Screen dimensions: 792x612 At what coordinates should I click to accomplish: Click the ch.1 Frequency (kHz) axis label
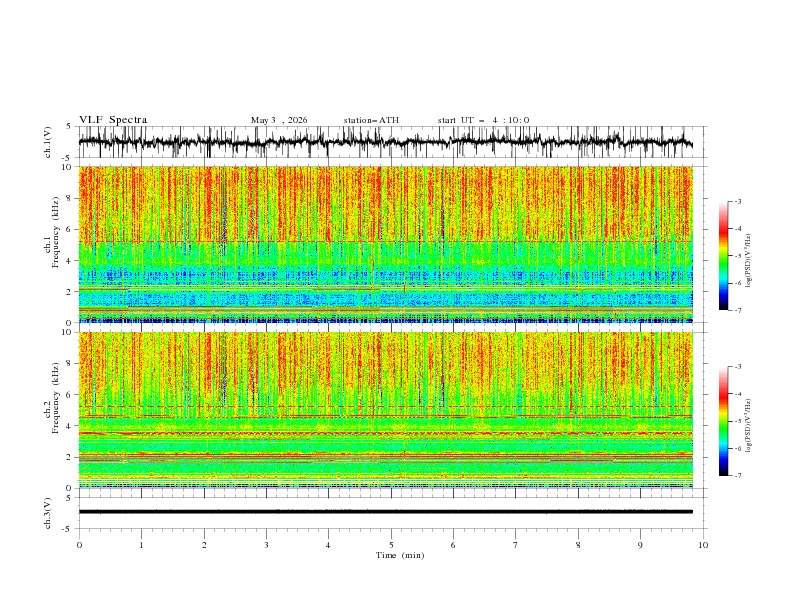tap(52, 246)
